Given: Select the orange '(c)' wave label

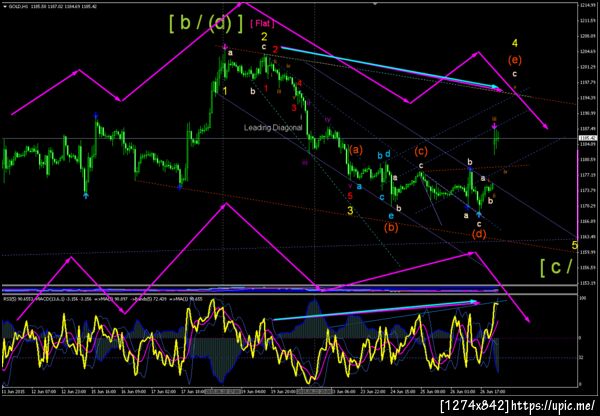Looking at the screenshot, I should coord(420,152).
